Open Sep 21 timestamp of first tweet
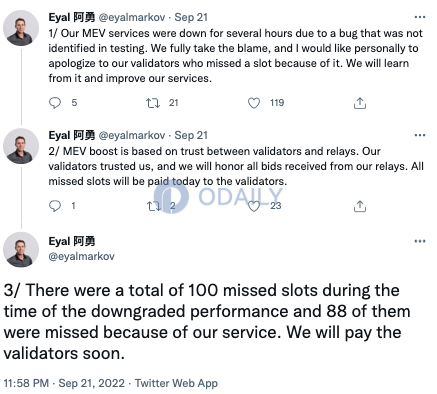The image size is (437, 394). point(191,17)
